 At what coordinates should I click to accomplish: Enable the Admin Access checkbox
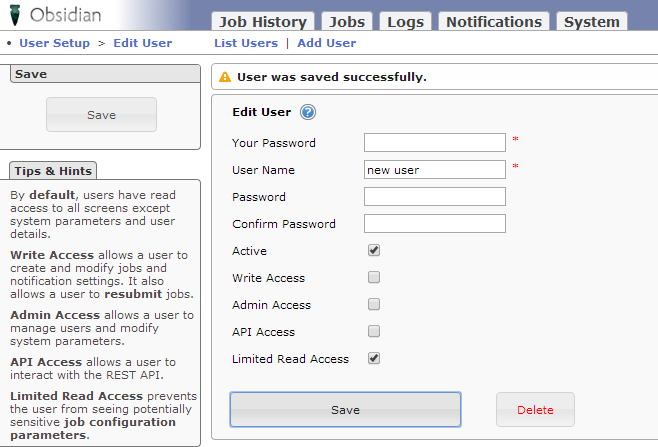tap(374, 304)
